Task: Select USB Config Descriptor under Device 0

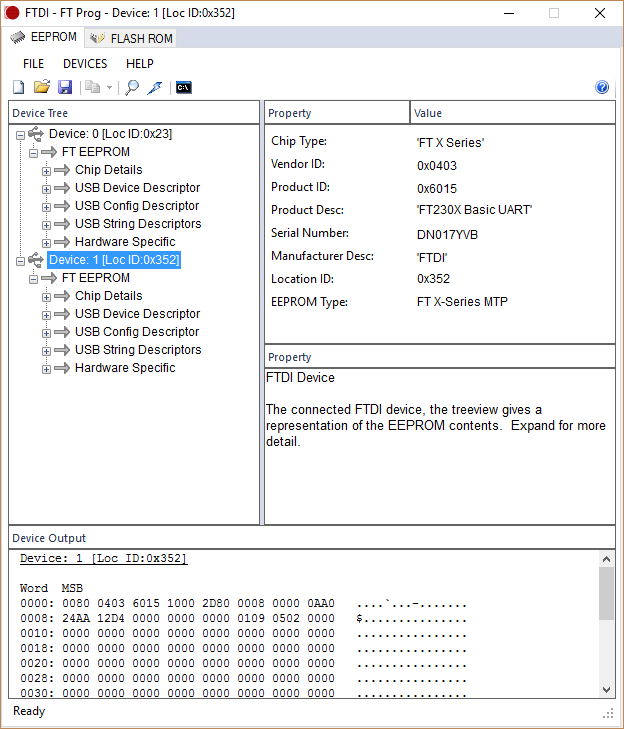Action: coord(137,206)
